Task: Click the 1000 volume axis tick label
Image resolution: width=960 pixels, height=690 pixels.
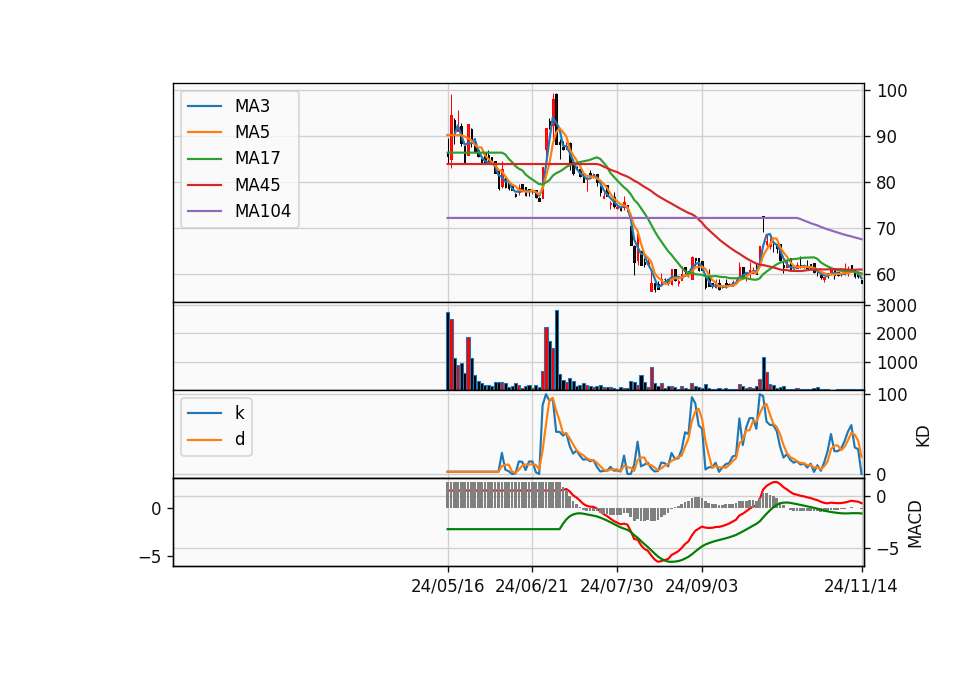Action: [x=897, y=363]
